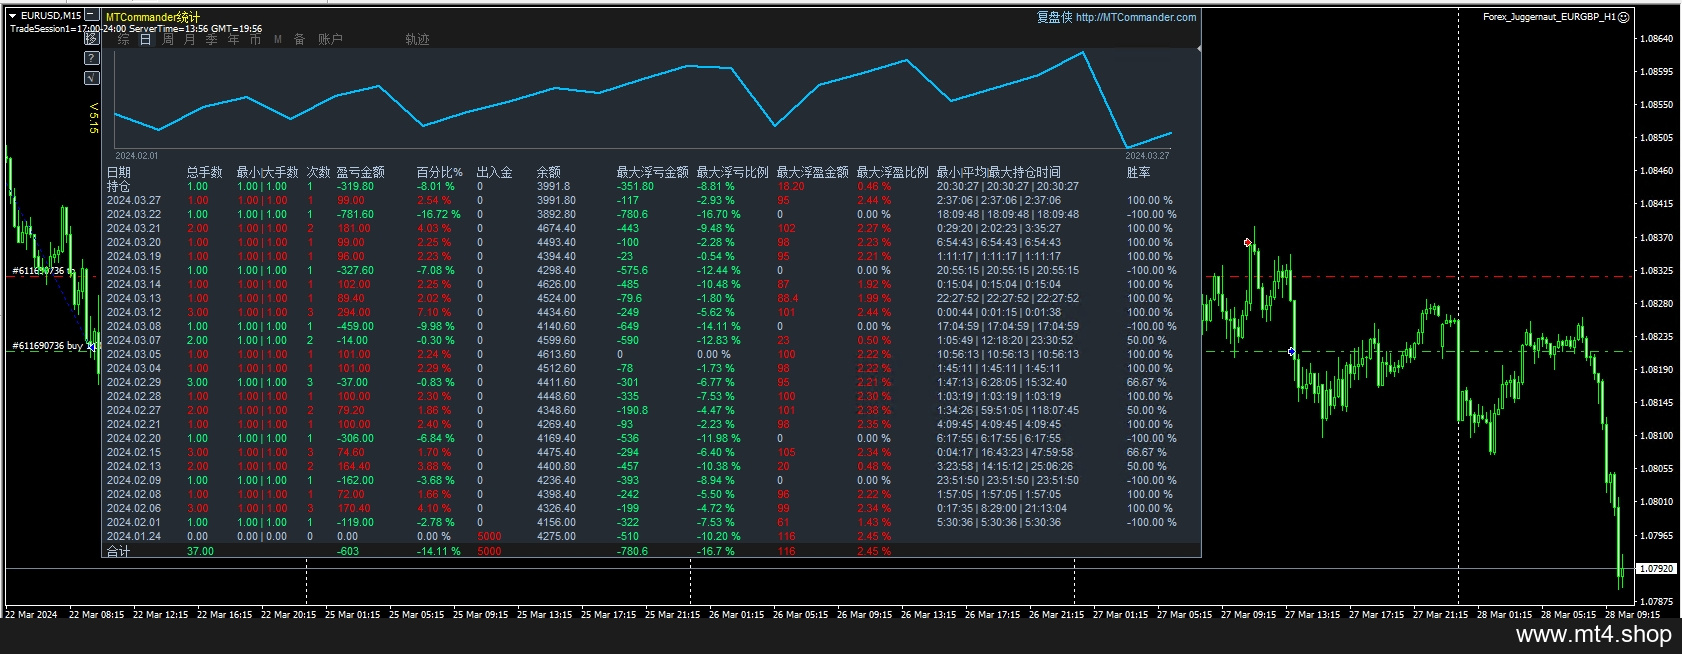Open the 月 monthly tab

189,39
